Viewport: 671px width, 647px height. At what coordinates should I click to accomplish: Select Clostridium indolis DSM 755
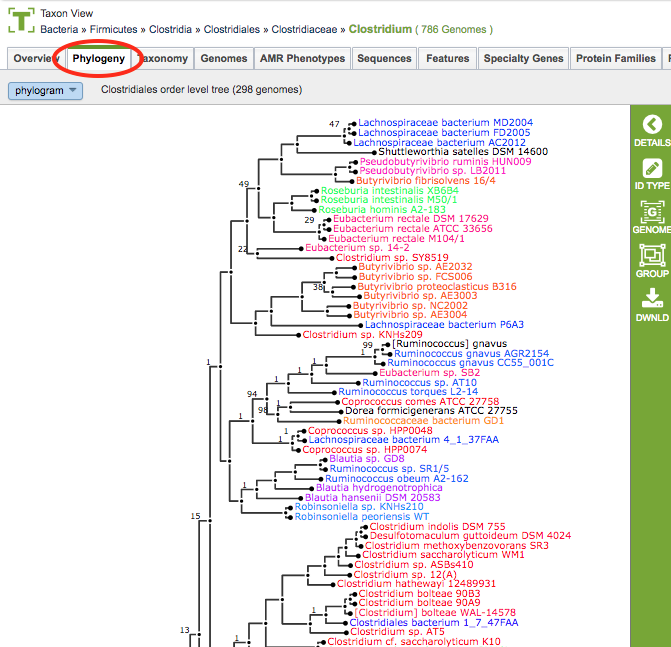[437, 527]
